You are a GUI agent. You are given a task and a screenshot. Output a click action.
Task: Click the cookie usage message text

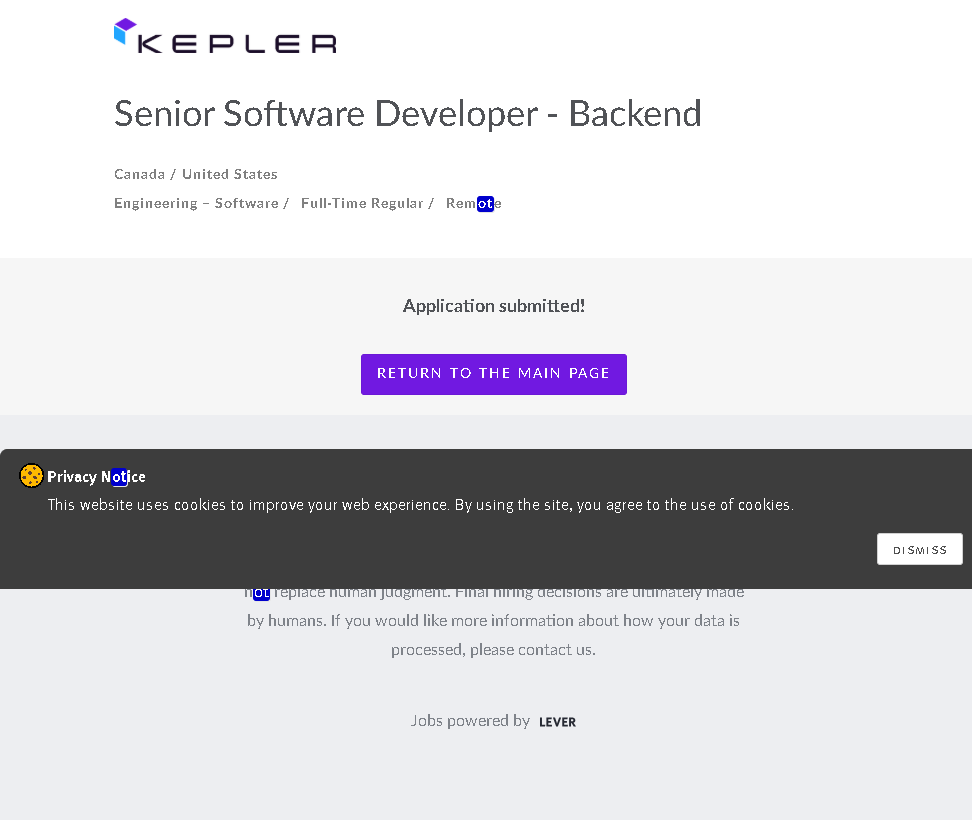click(420, 505)
